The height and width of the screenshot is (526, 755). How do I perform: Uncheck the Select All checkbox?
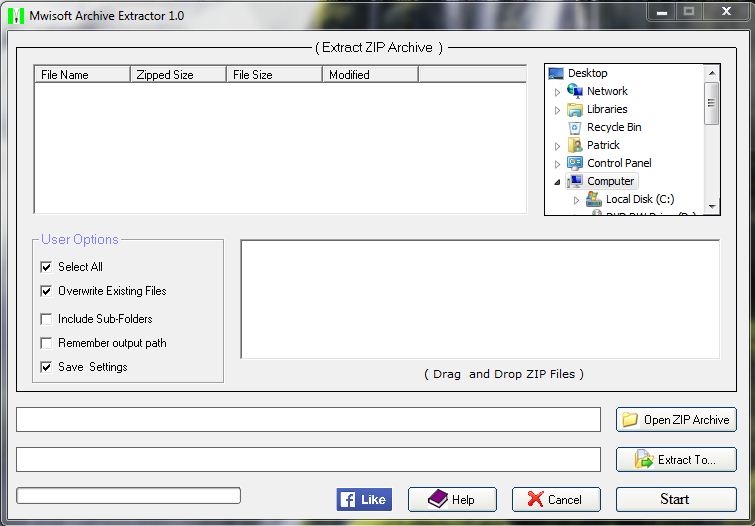(46, 267)
